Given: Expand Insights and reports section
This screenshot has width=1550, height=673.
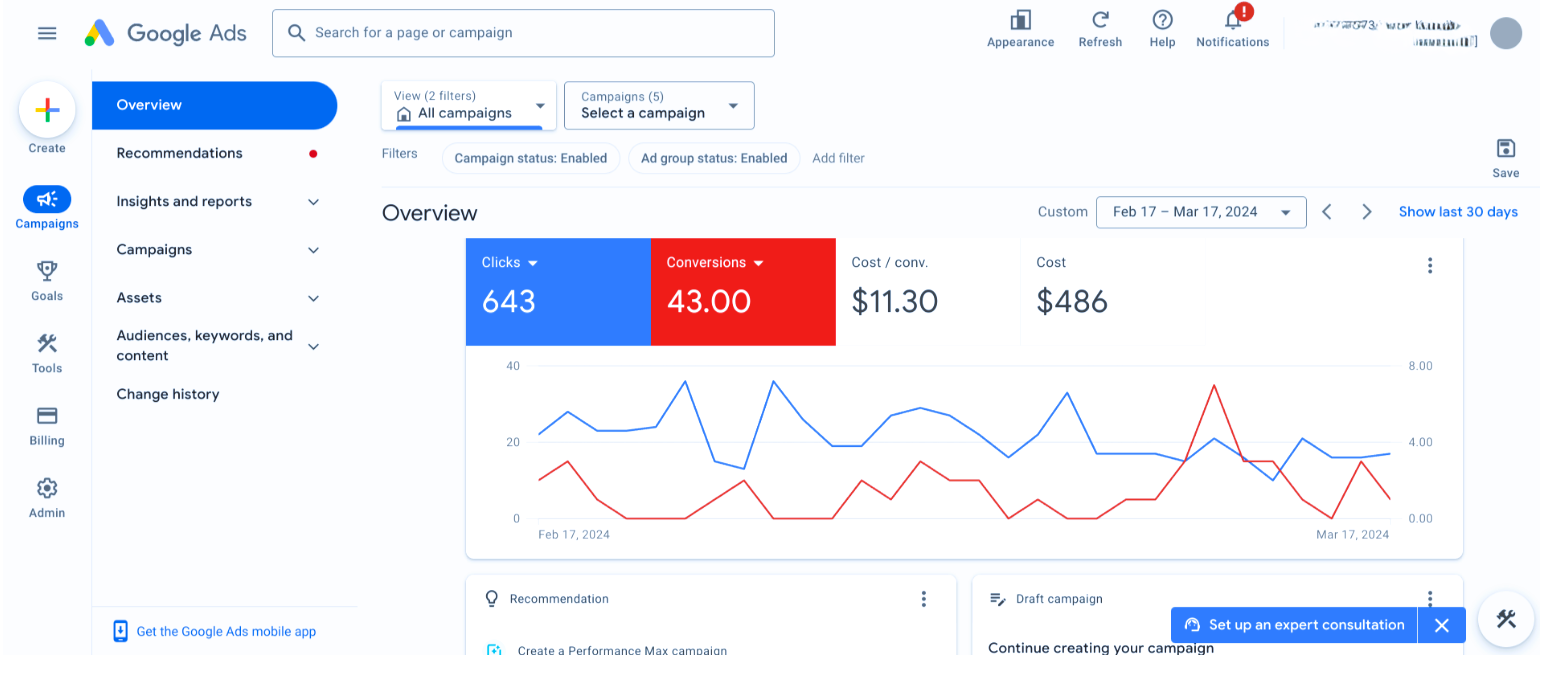Looking at the screenshot, I should 215,202.
